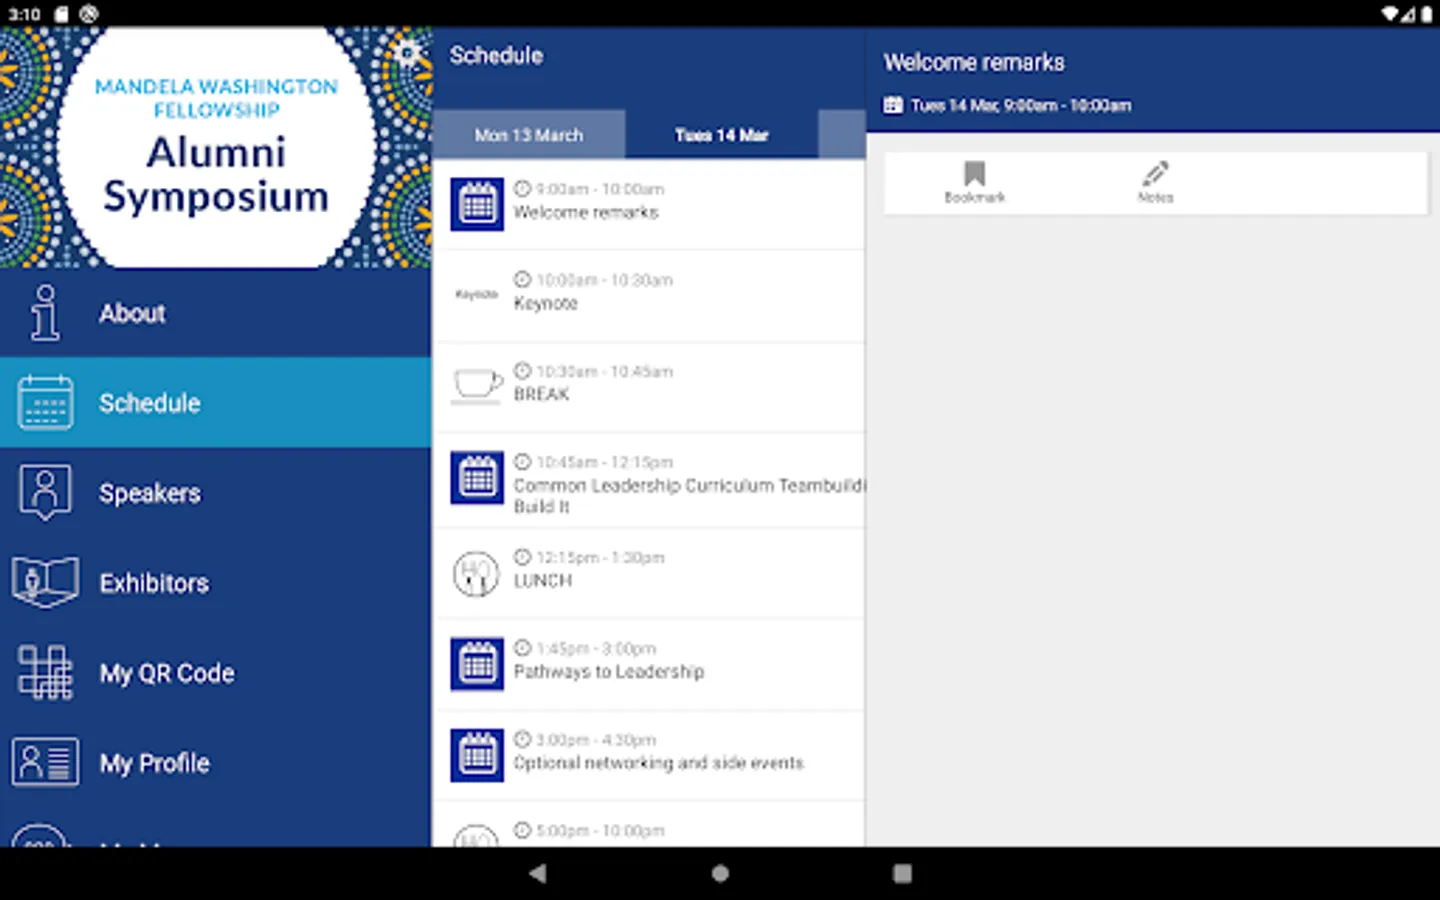1440x900 pixels.
Task: Open the My QR Code menu item
Action: (x=216, y=672)
